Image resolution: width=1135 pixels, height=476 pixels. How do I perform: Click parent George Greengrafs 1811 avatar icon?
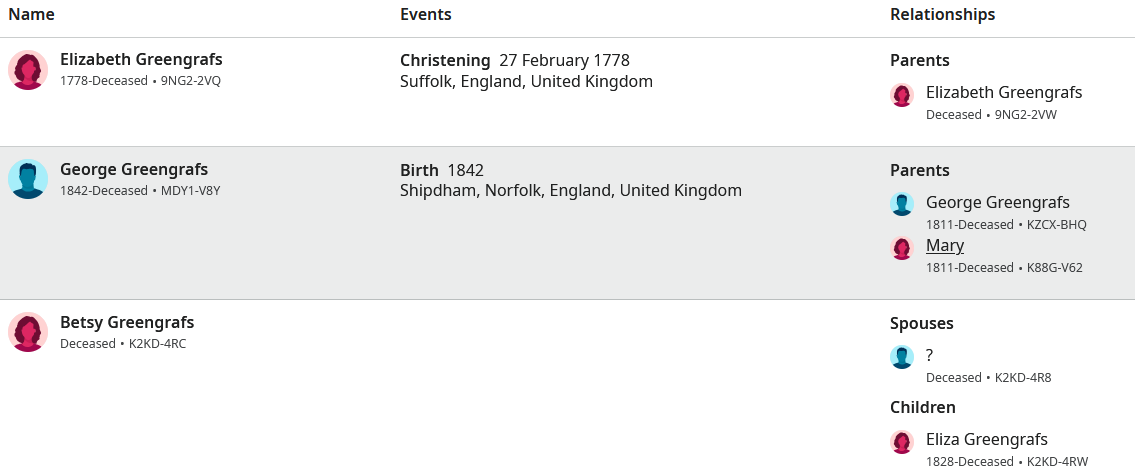[902, 205]
